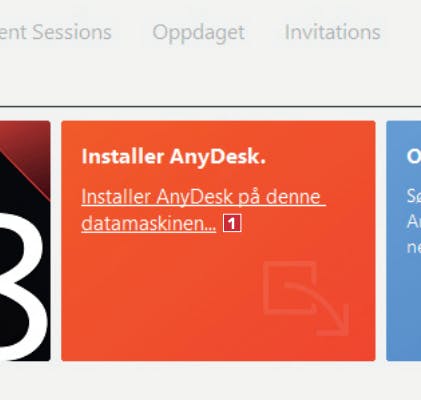This screenshot has width=421, height=400.
Task: Select the orange Installer AnyDesk tile background
Action: coord(218,241)
